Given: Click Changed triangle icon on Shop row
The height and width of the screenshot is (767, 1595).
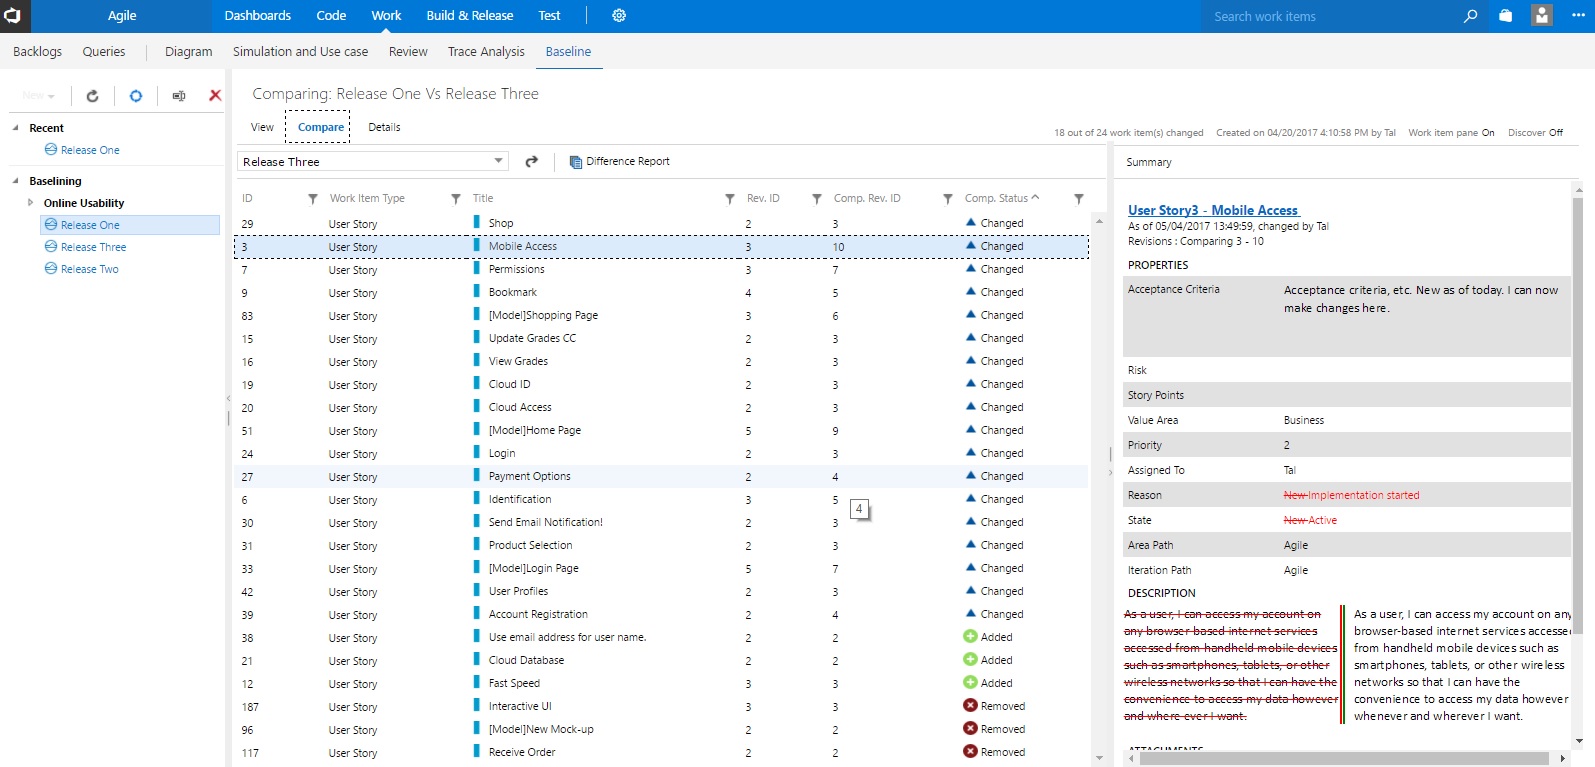Looking at the screenshot, I should coord(971,222).
